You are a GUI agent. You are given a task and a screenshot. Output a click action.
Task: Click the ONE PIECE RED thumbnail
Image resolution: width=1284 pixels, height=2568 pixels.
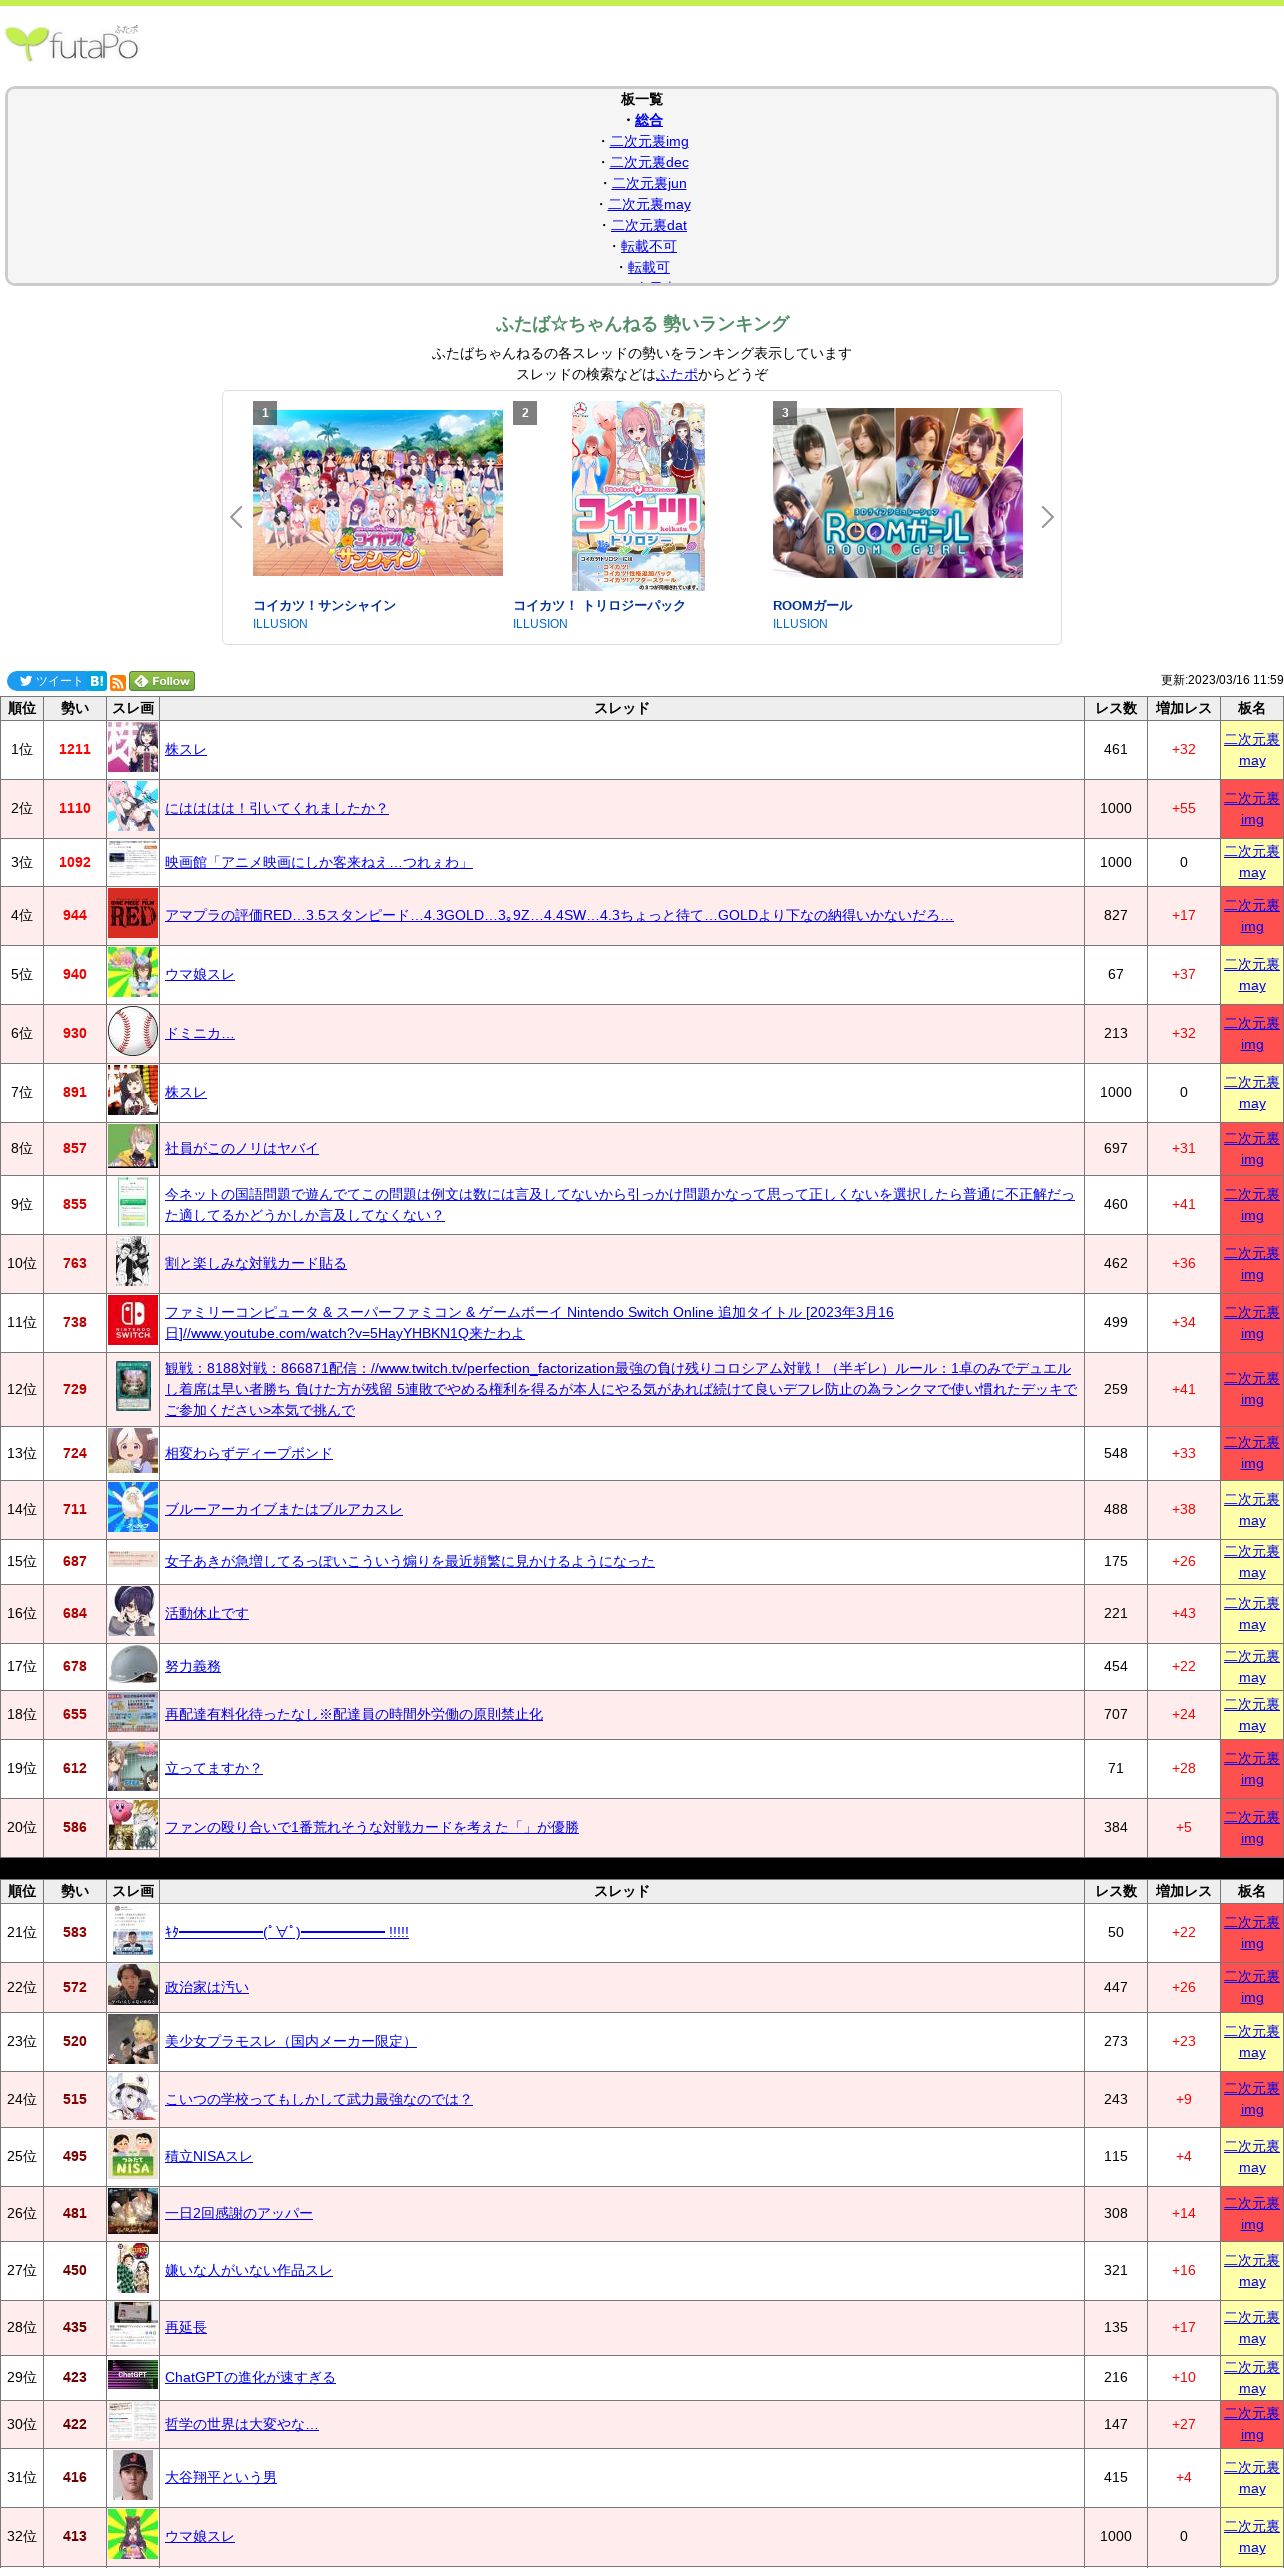click(133, 914)
